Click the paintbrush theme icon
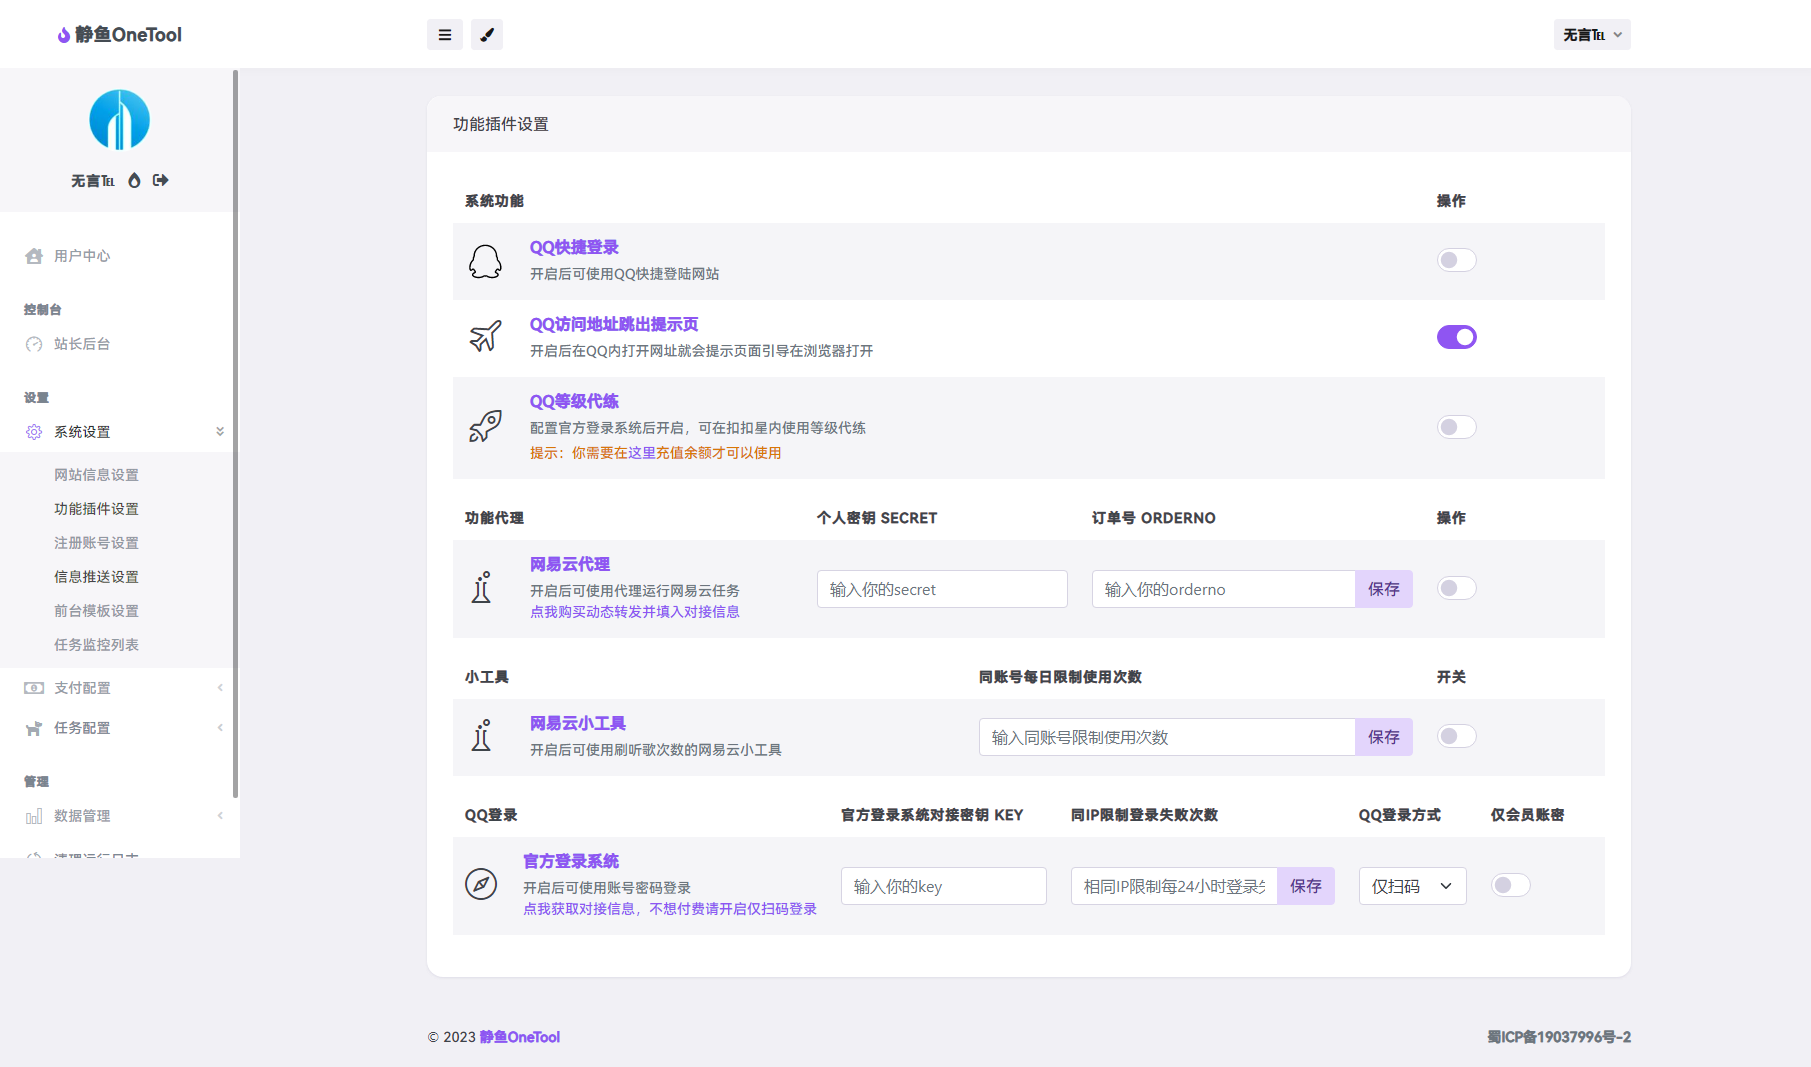This screenshot has height=1067, width=1811. click(487, 35)
